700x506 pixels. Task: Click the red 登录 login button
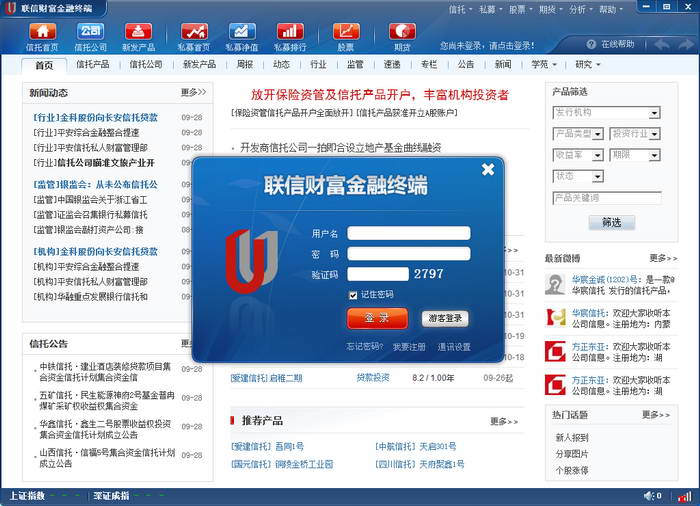377,318
